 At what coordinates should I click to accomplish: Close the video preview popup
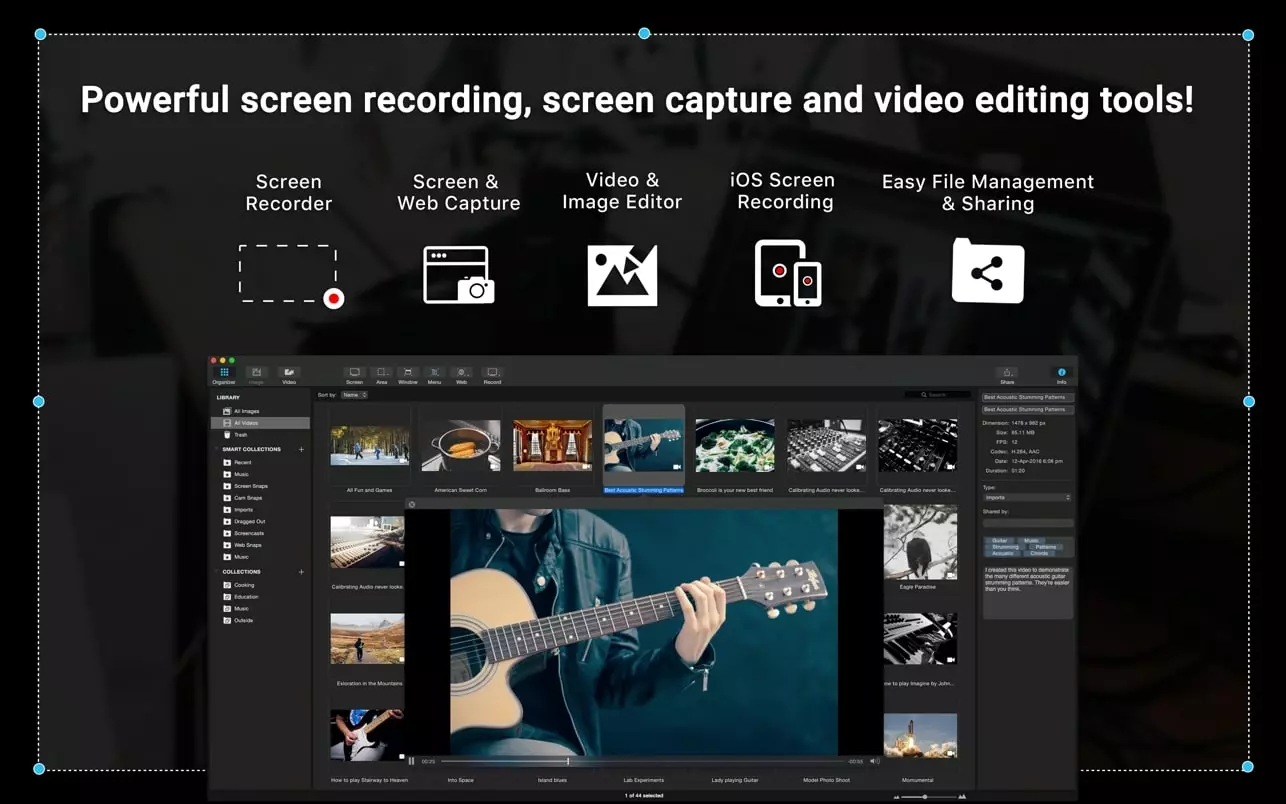tap(412, 504)
